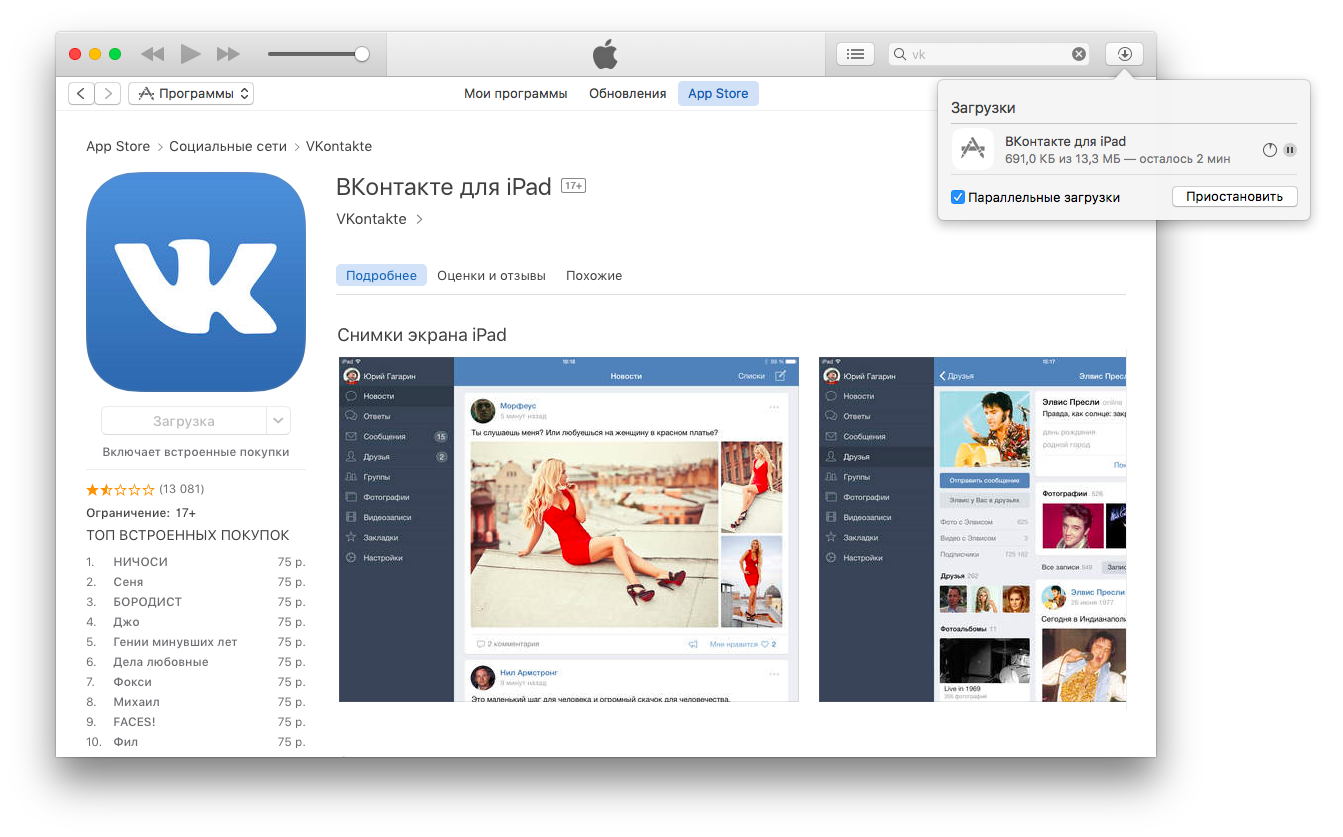
Task: Click the Сеня in-app purchase row
Action: point(196,582)
